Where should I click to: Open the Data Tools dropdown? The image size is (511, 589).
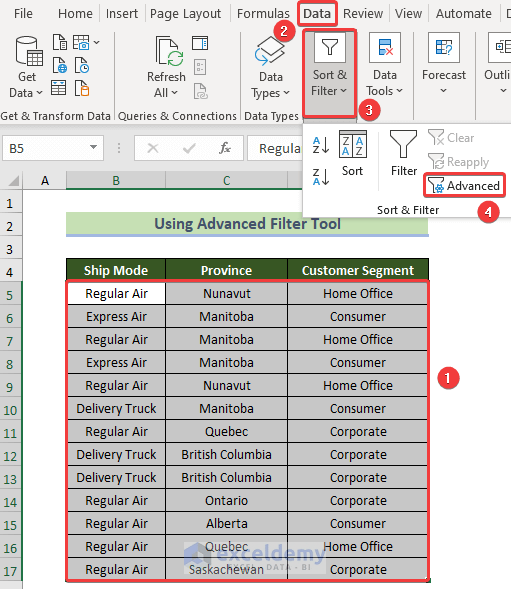coord(384,66)
